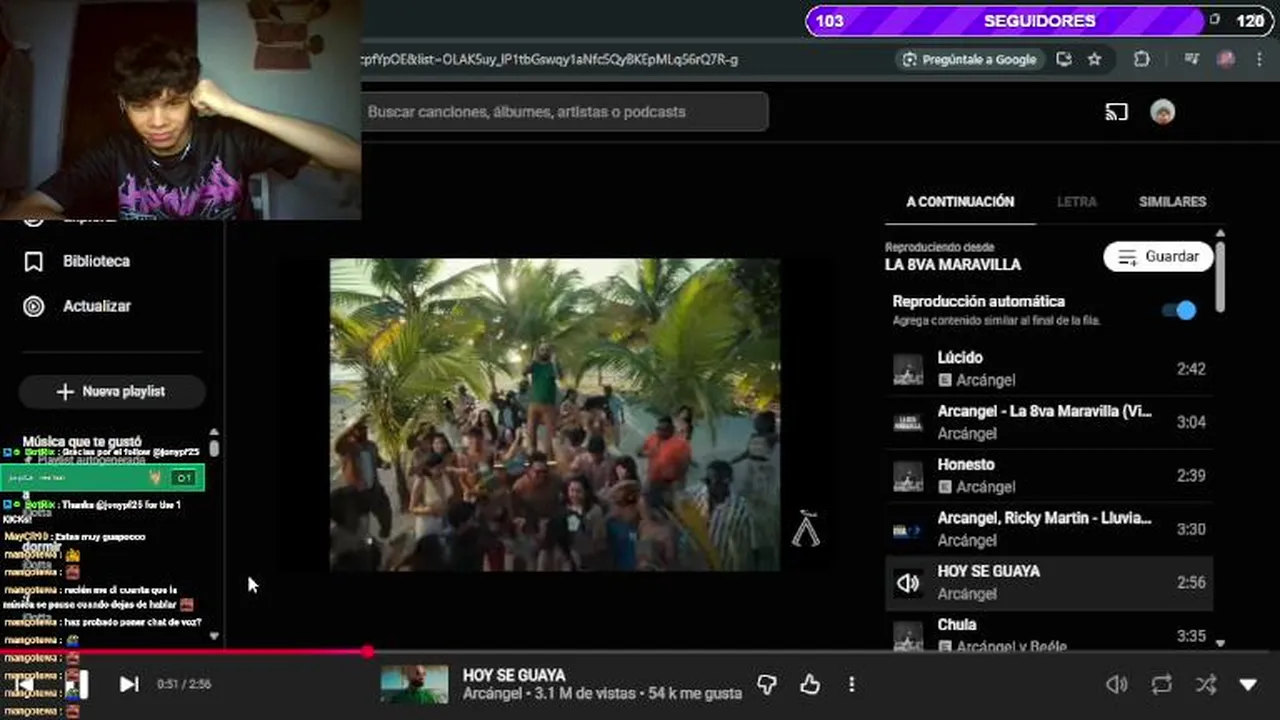Collapse the player page with down arrow
The image size is (1280, 720).
[1248, 684]
